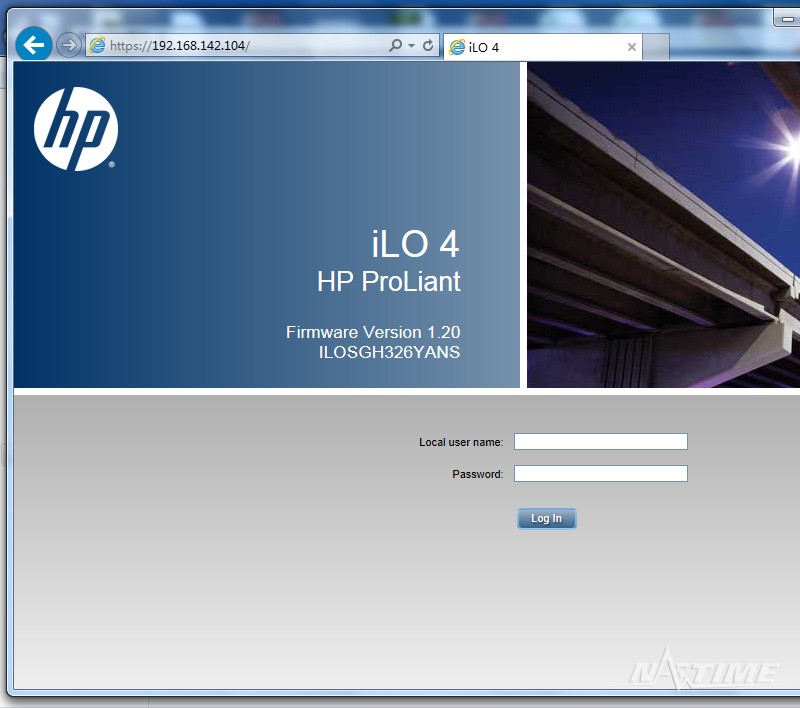Click the Firmware Version 1.20 text
This screenshot has width=800, height=708.
click(373, 332)
